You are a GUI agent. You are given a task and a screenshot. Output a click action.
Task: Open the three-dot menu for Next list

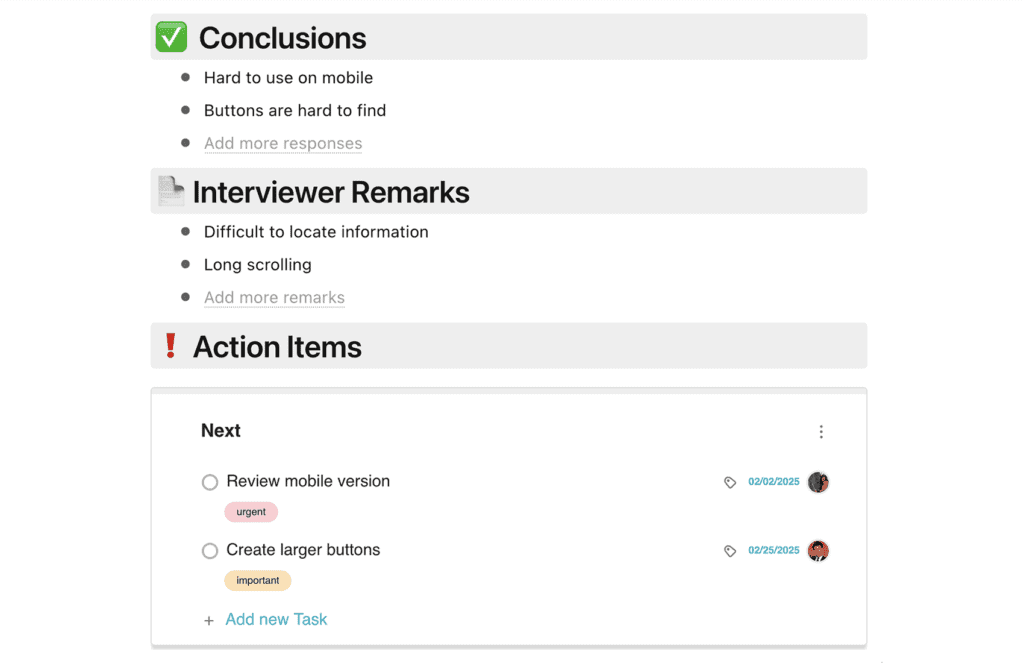821,432
